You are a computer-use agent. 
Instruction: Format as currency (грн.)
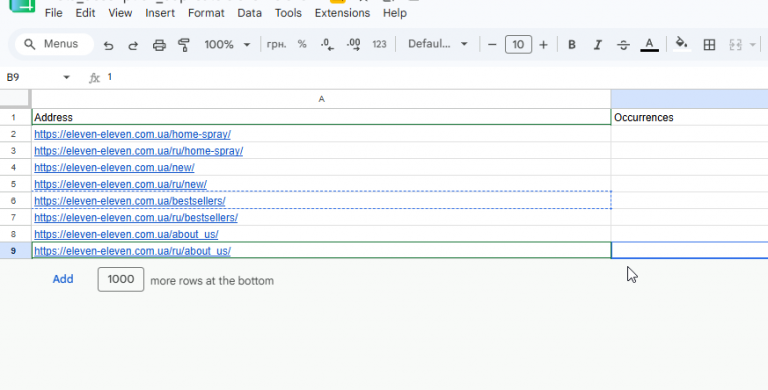pos(276,45)
